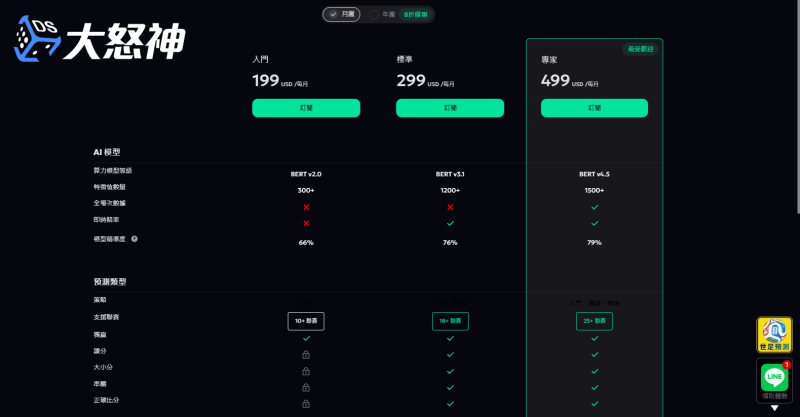Click the '1200+' feature count
Image resolution: width=800 pixels, height=417 pixels.
coord(450,190)
